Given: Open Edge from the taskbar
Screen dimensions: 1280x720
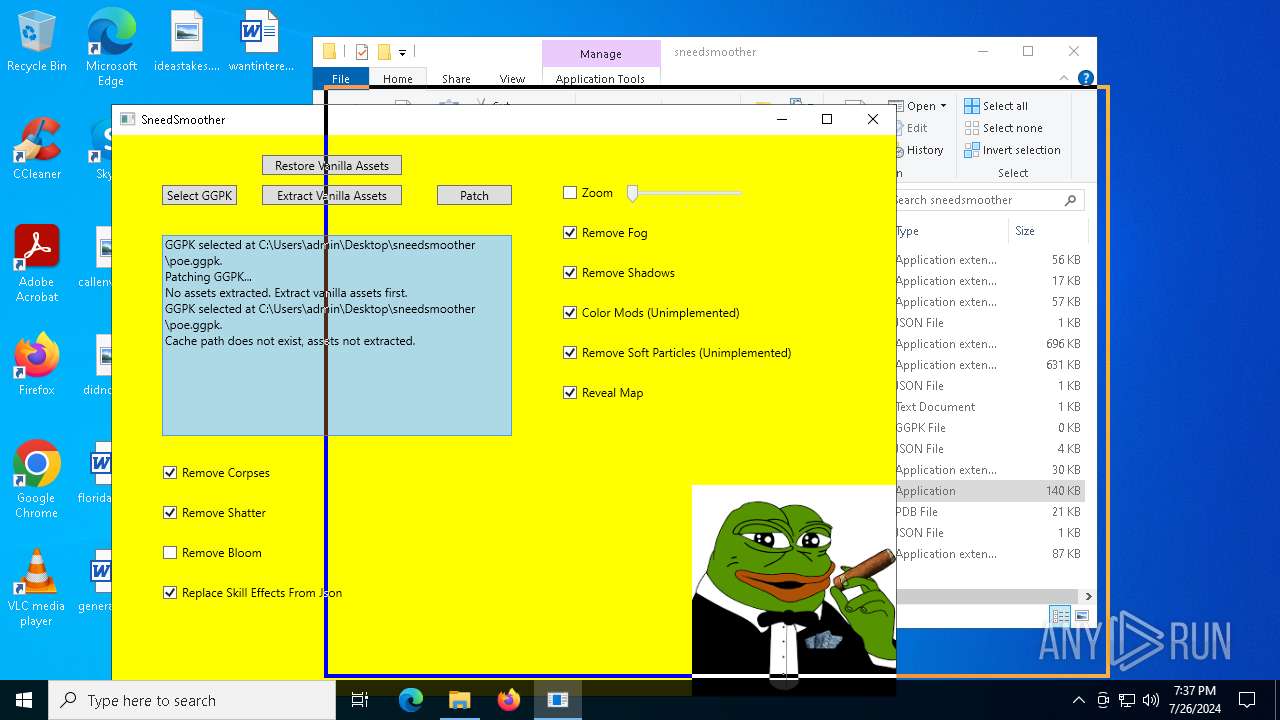Looking at the screenshot, I should [x=411, y=700].
